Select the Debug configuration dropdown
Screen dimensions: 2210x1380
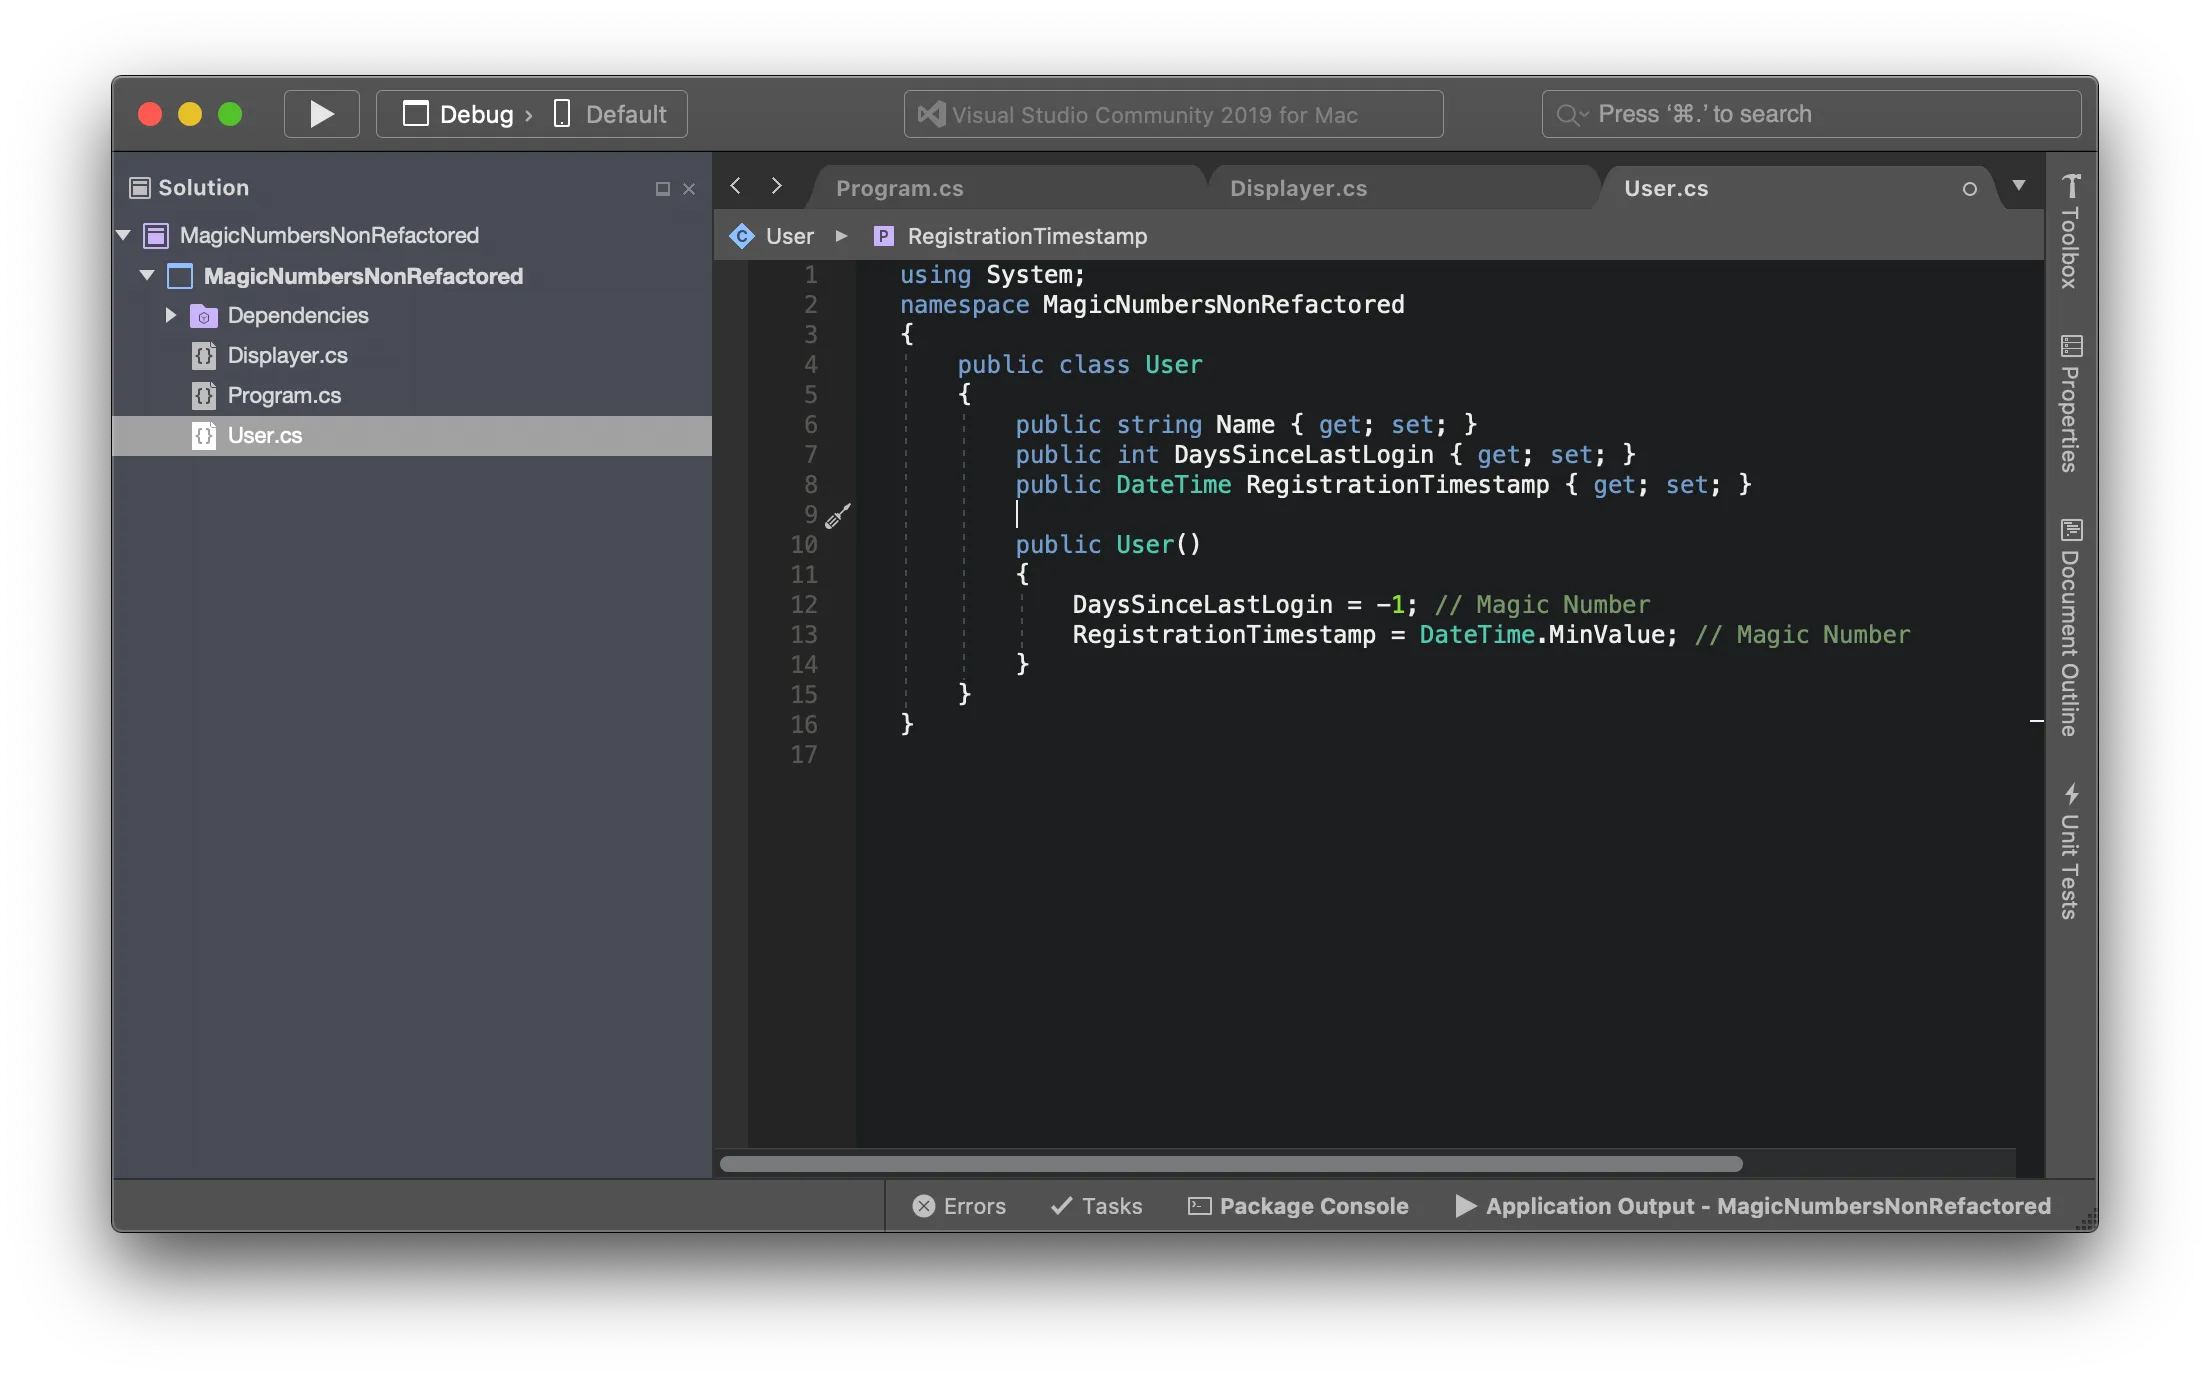point(468,114)
